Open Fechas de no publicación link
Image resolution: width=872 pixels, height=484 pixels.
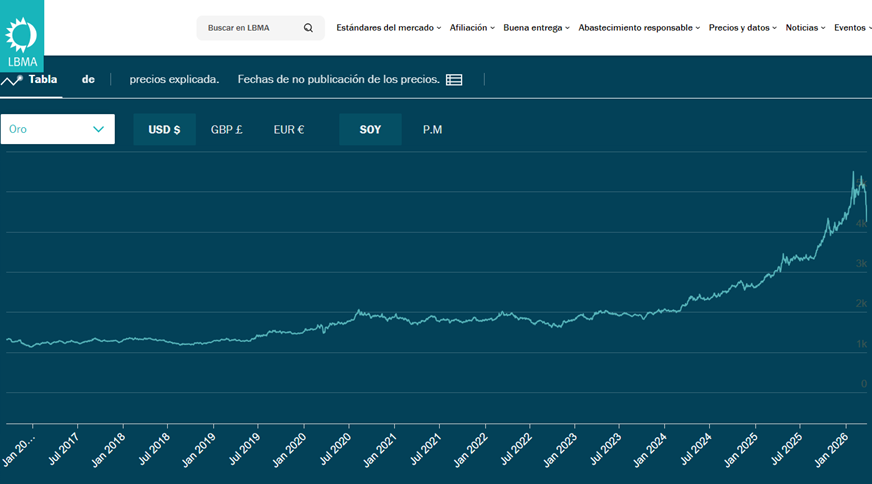(x=338, y=79)
